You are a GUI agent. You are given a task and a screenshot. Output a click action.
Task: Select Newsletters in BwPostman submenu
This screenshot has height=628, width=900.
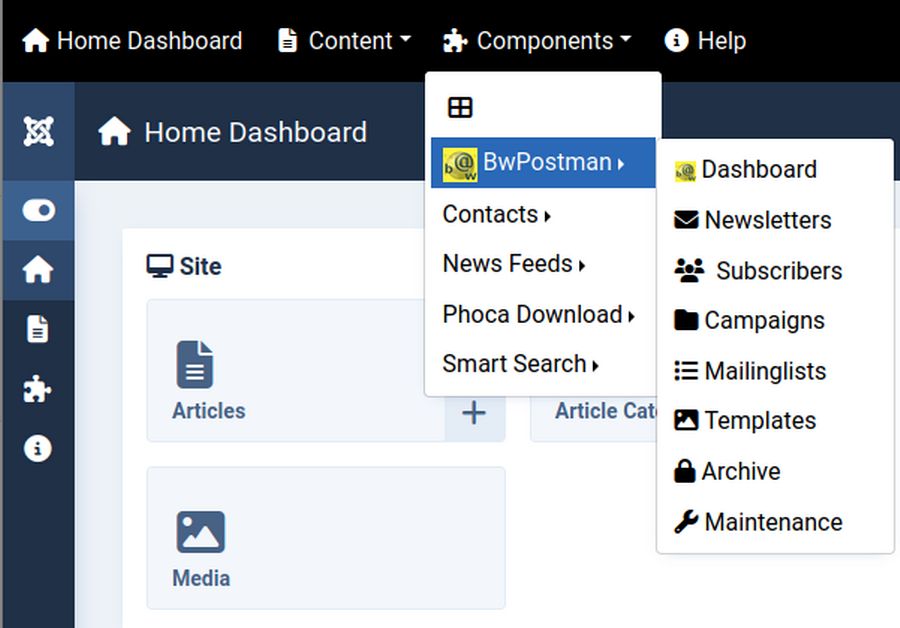pos(767,220)
